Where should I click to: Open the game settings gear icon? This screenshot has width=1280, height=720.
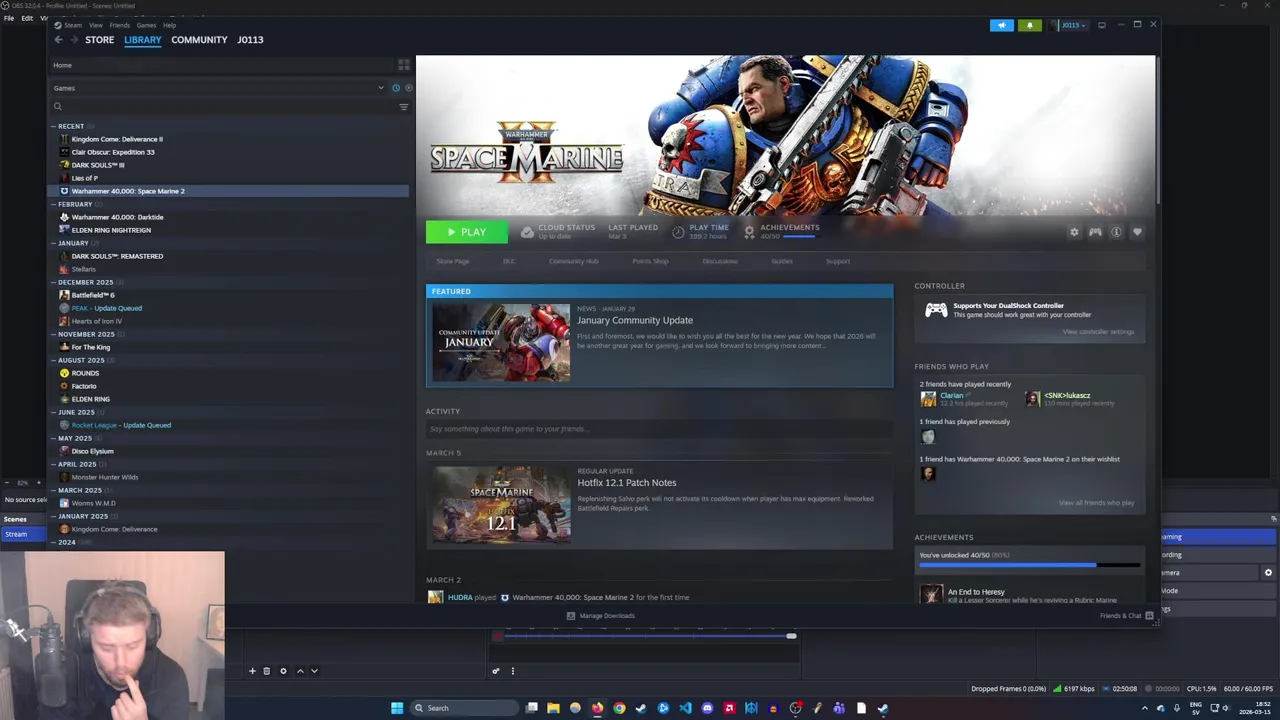pos(1074,232)
